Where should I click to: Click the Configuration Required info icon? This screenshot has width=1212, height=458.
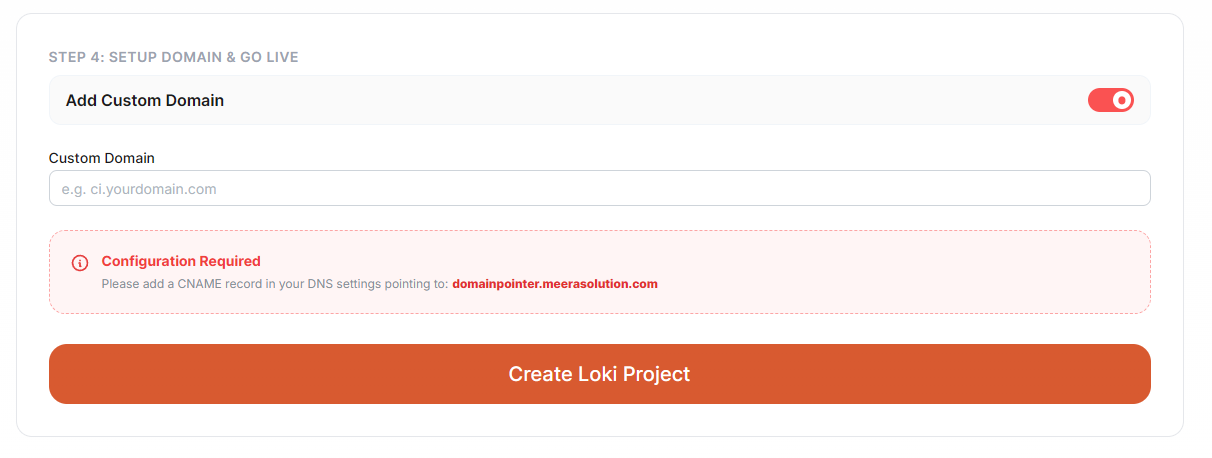[x=80, y=263]
